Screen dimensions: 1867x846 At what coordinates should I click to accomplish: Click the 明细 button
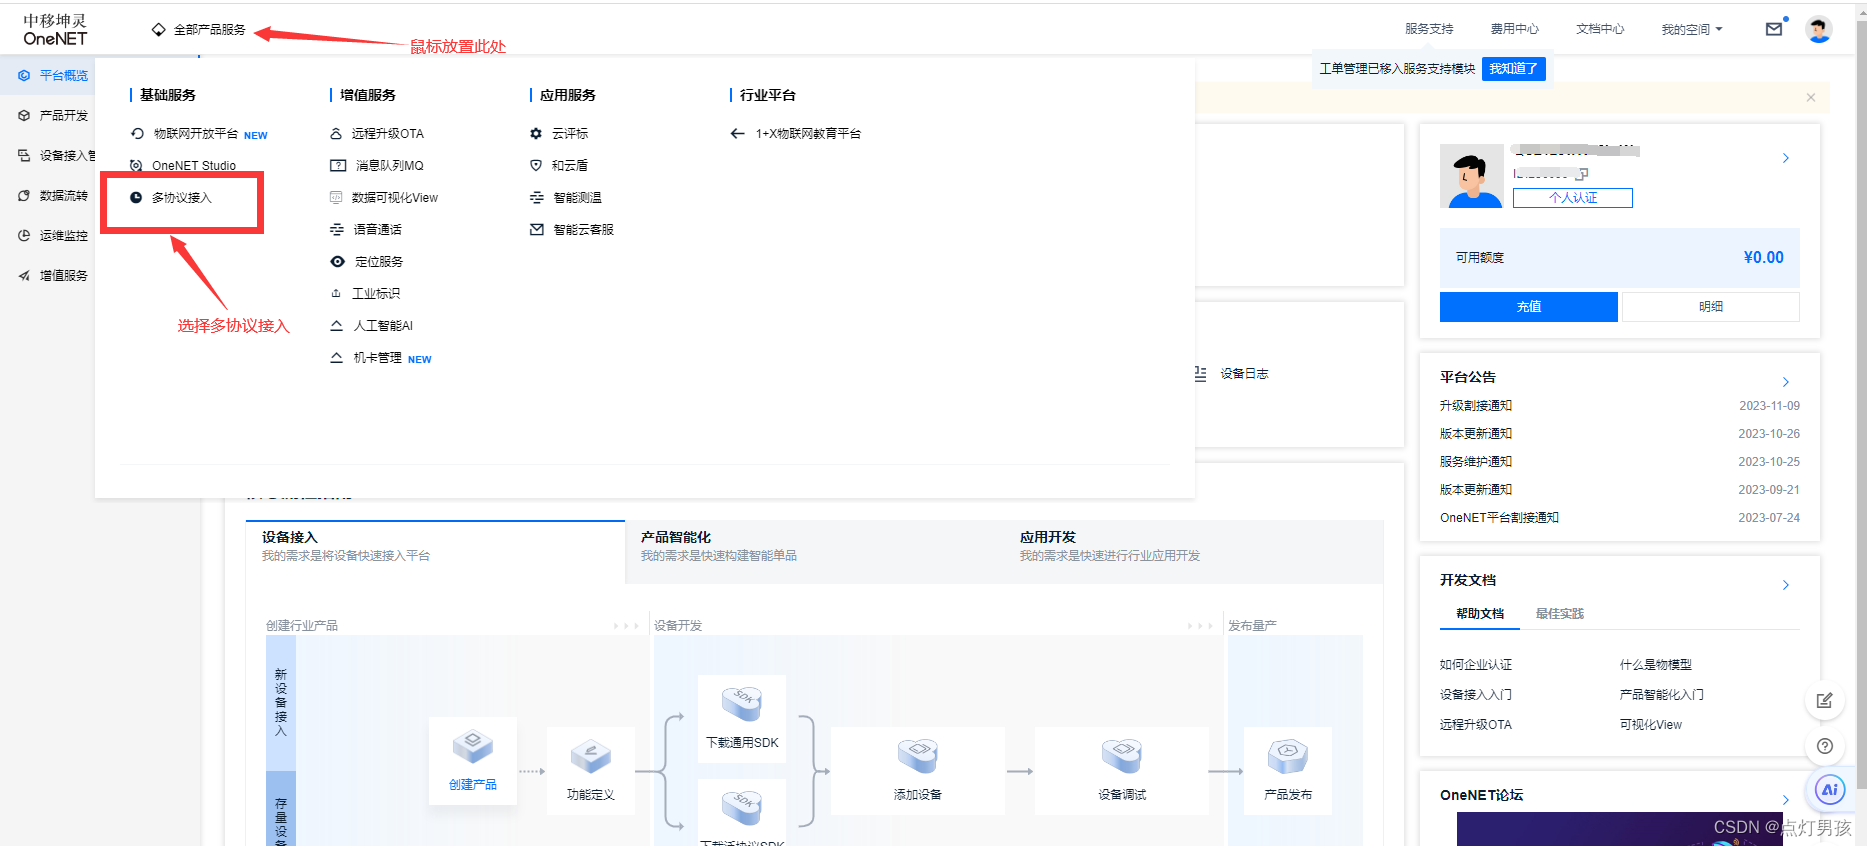[x=1711, y=307]
